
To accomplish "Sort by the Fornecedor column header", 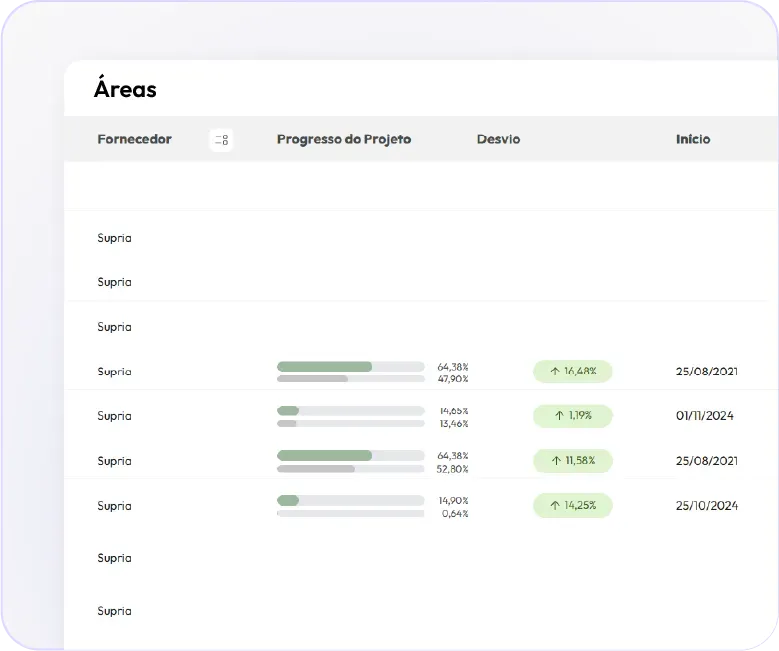I will click(x=134, y=140).
